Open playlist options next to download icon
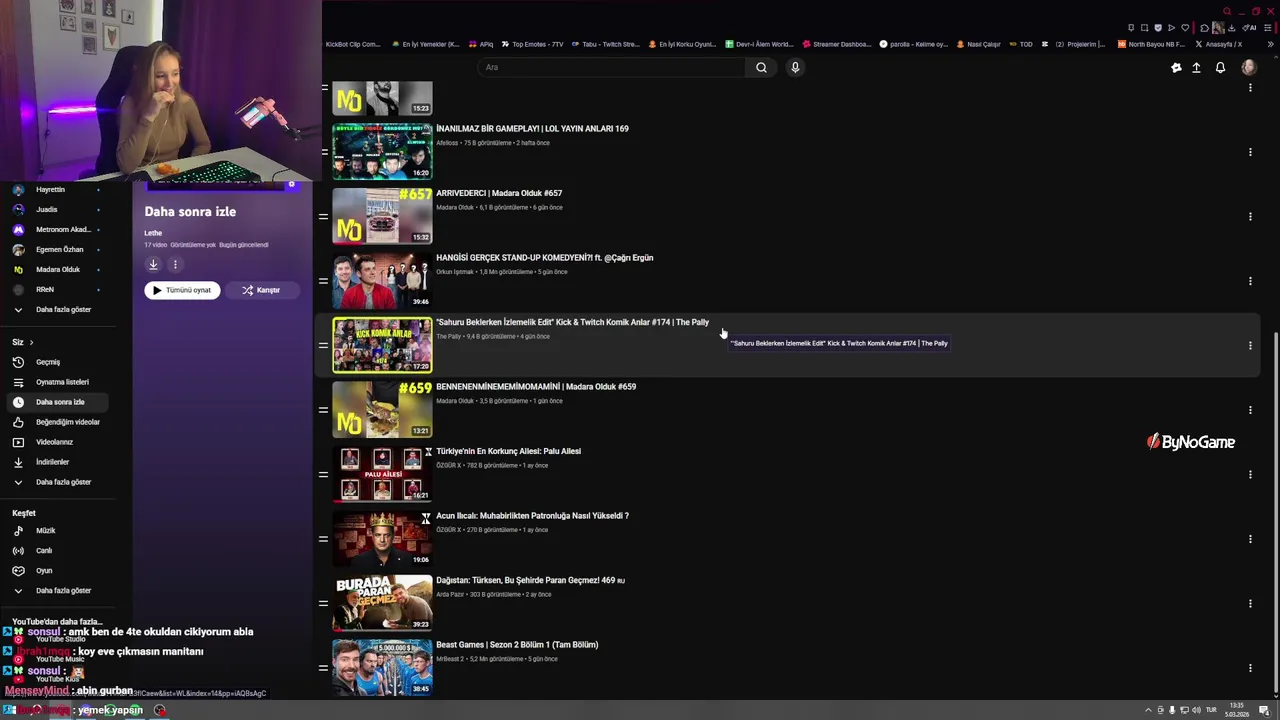1280x720 pixels. coord(175,265)
